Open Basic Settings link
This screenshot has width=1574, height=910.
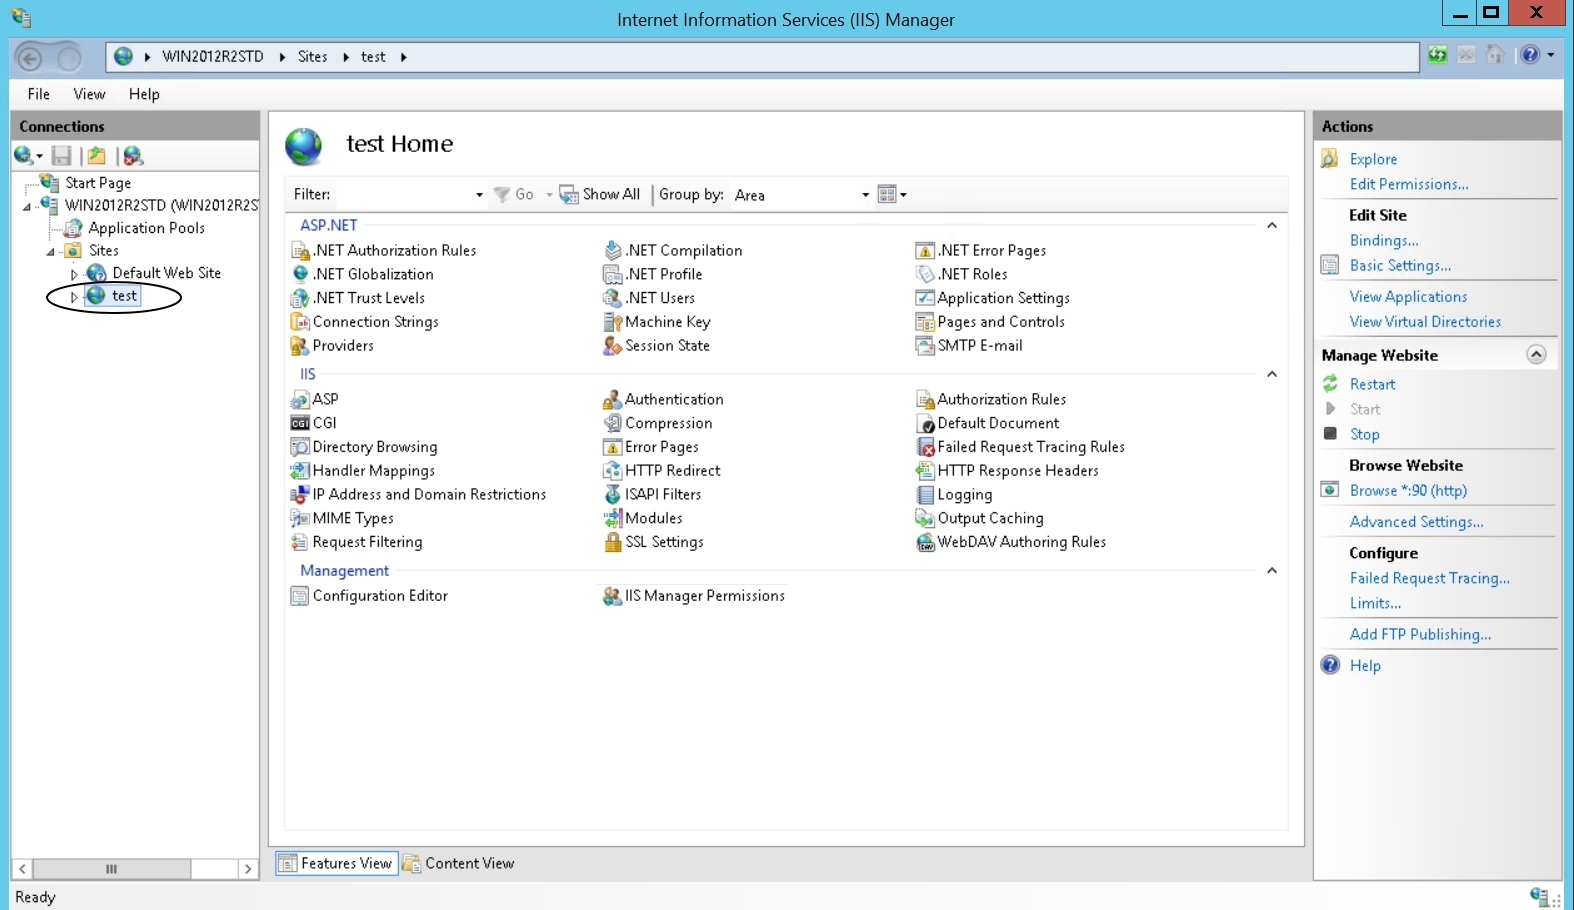(1400, 265)
